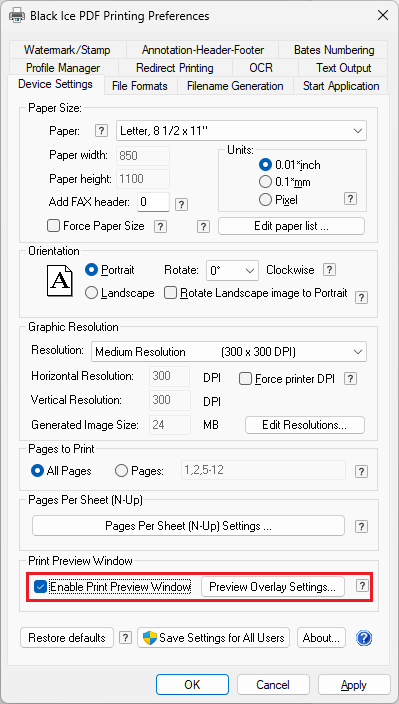Screen dimensions: 399x704
Task: Click the Edit Resolutions button
Action: (305, 425)
